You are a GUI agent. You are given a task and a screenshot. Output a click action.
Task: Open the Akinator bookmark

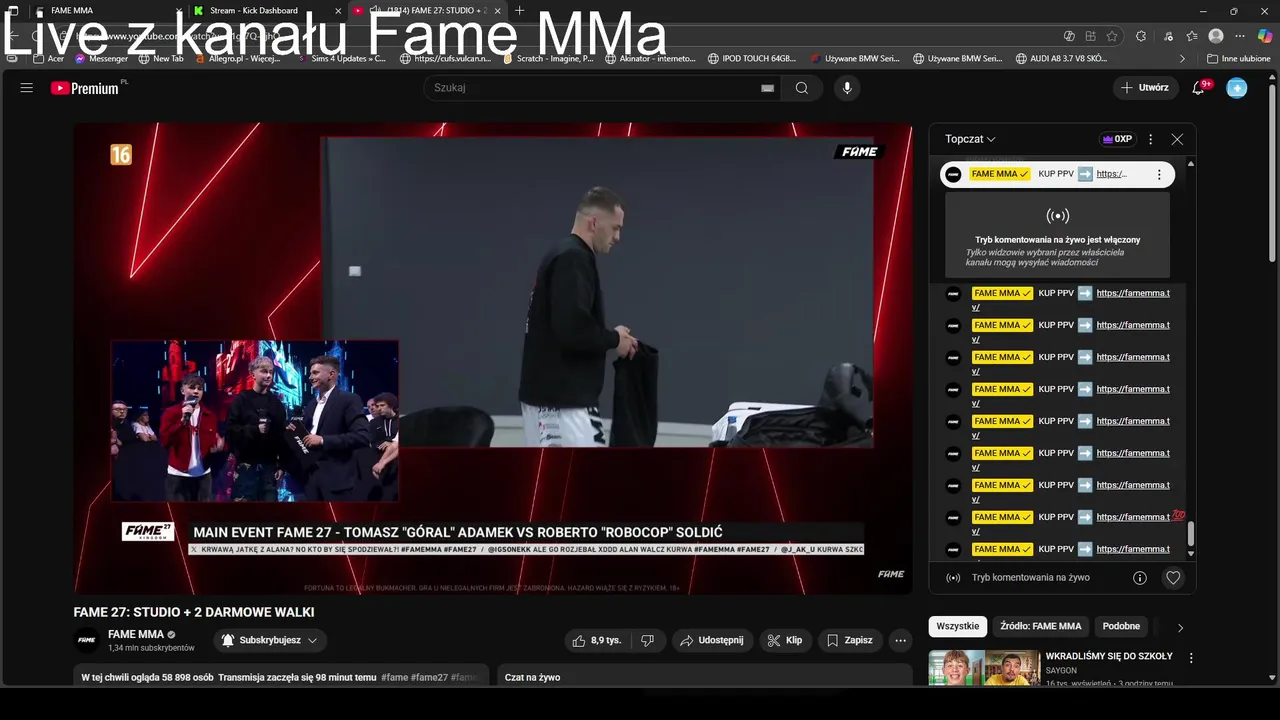pyautogui.click(x=650, y=59)
